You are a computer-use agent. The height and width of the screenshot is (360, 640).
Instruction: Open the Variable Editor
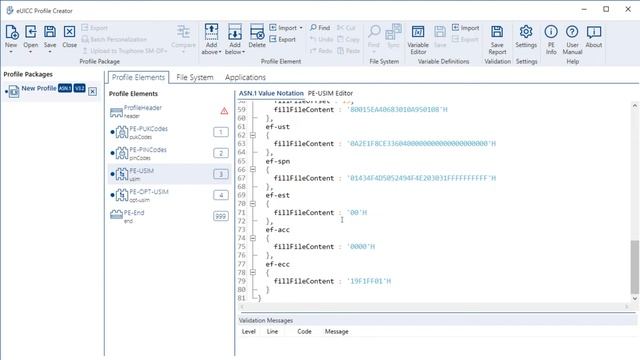point(418,40)
